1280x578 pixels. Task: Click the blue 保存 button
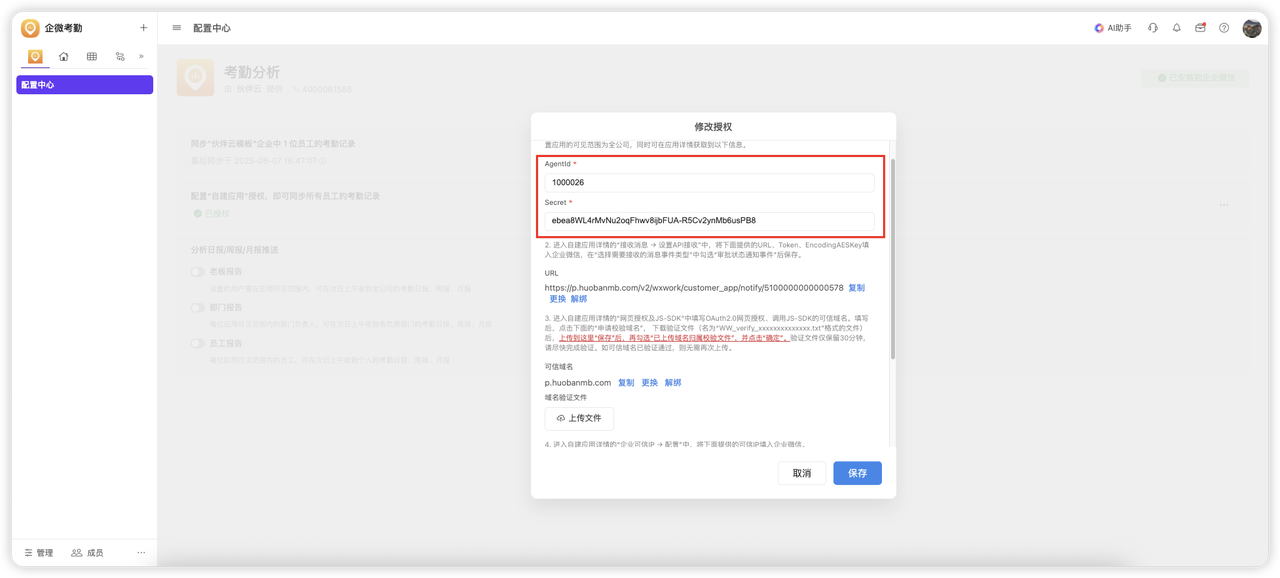coord(857,473)
